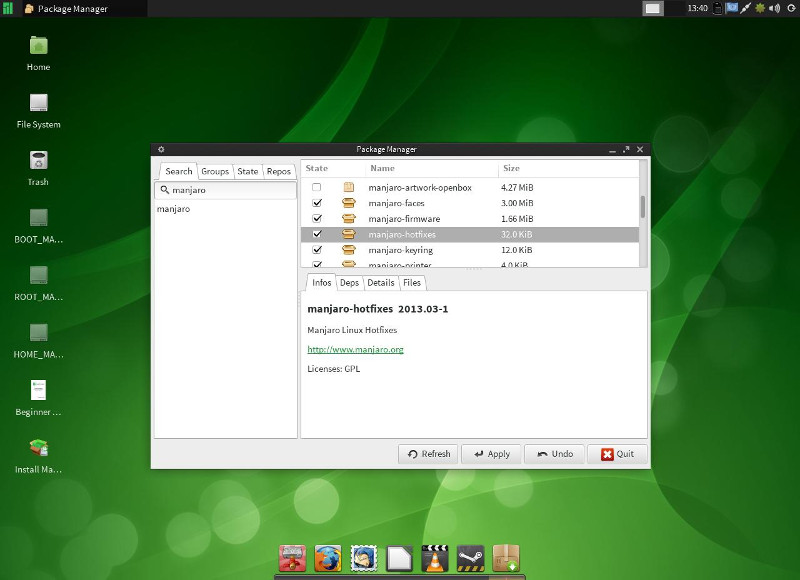
Task: Open Thunderbird mail from the dock
Action: (364, 558)
